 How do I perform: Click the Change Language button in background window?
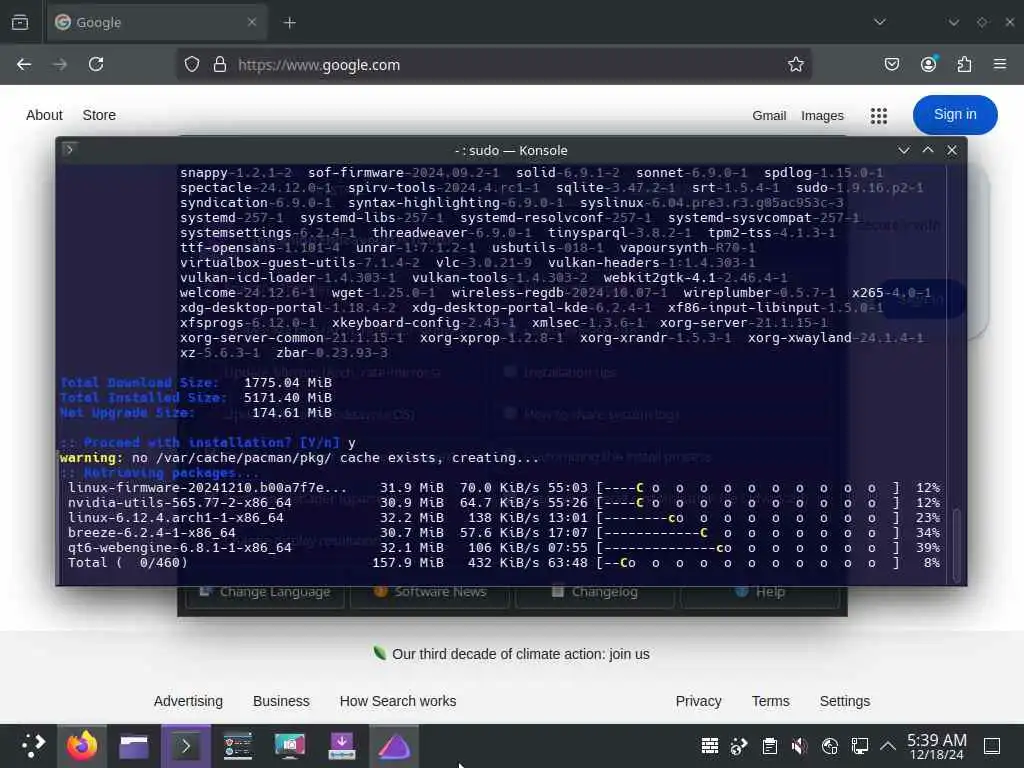click(x=264, y=592)
